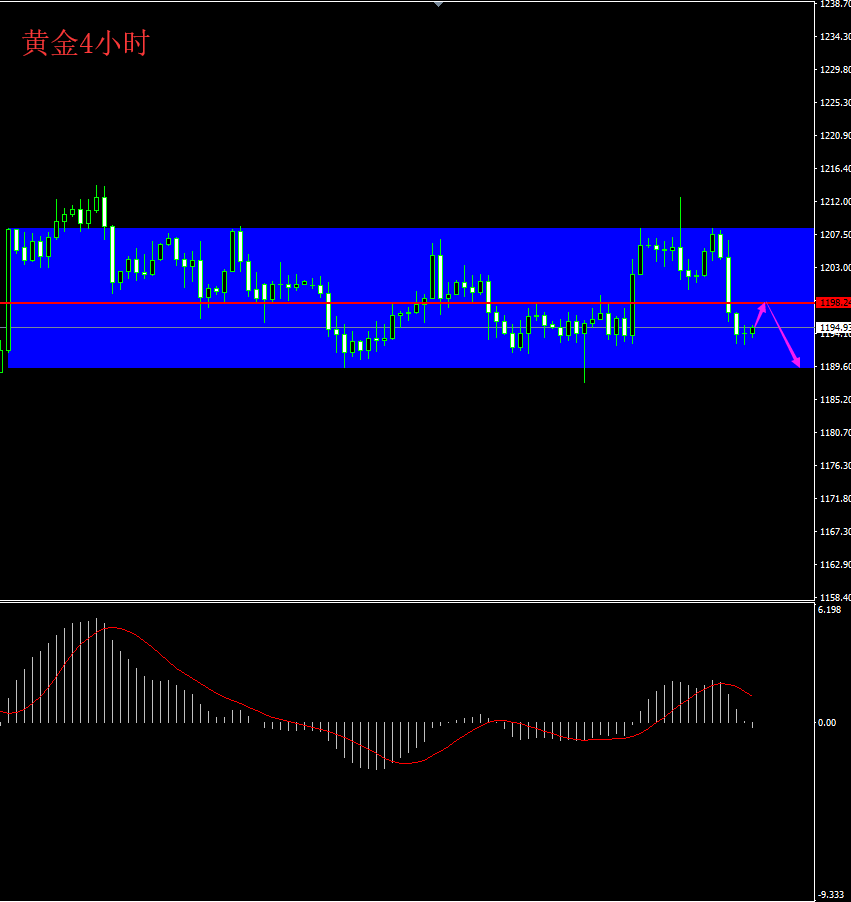851x902 pixels.
Task: Select the red MACD signal line
Action: (376, 695)
